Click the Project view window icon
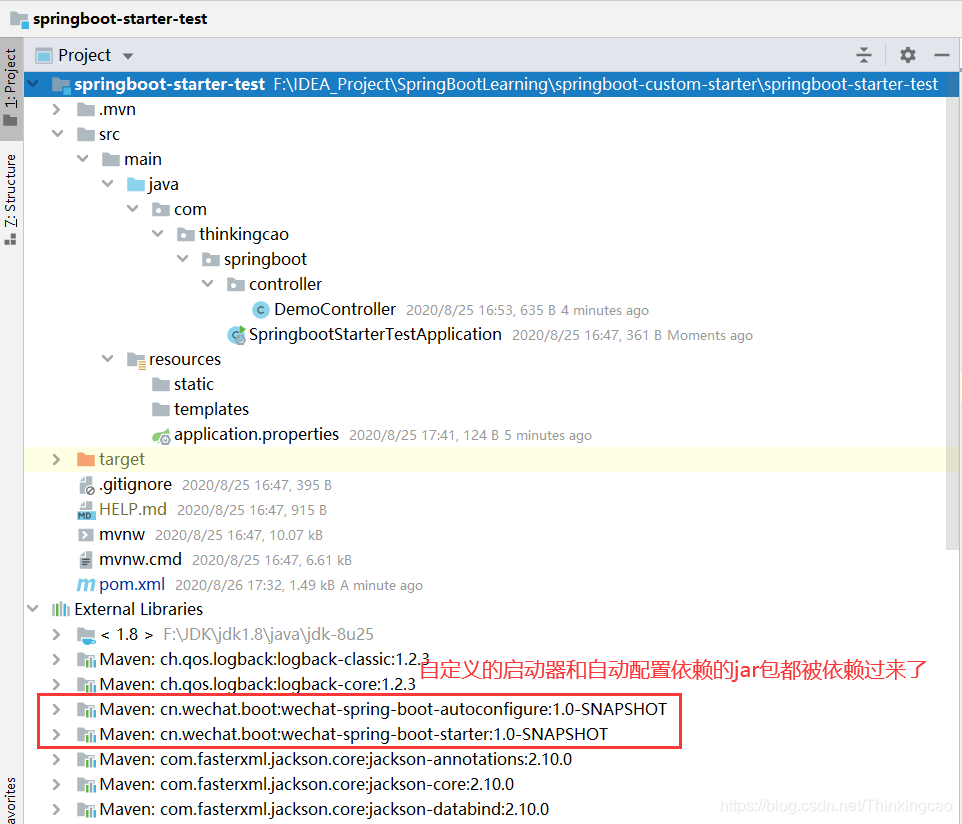The height and width of the screenshot is (824, 962). click(44, 56)
